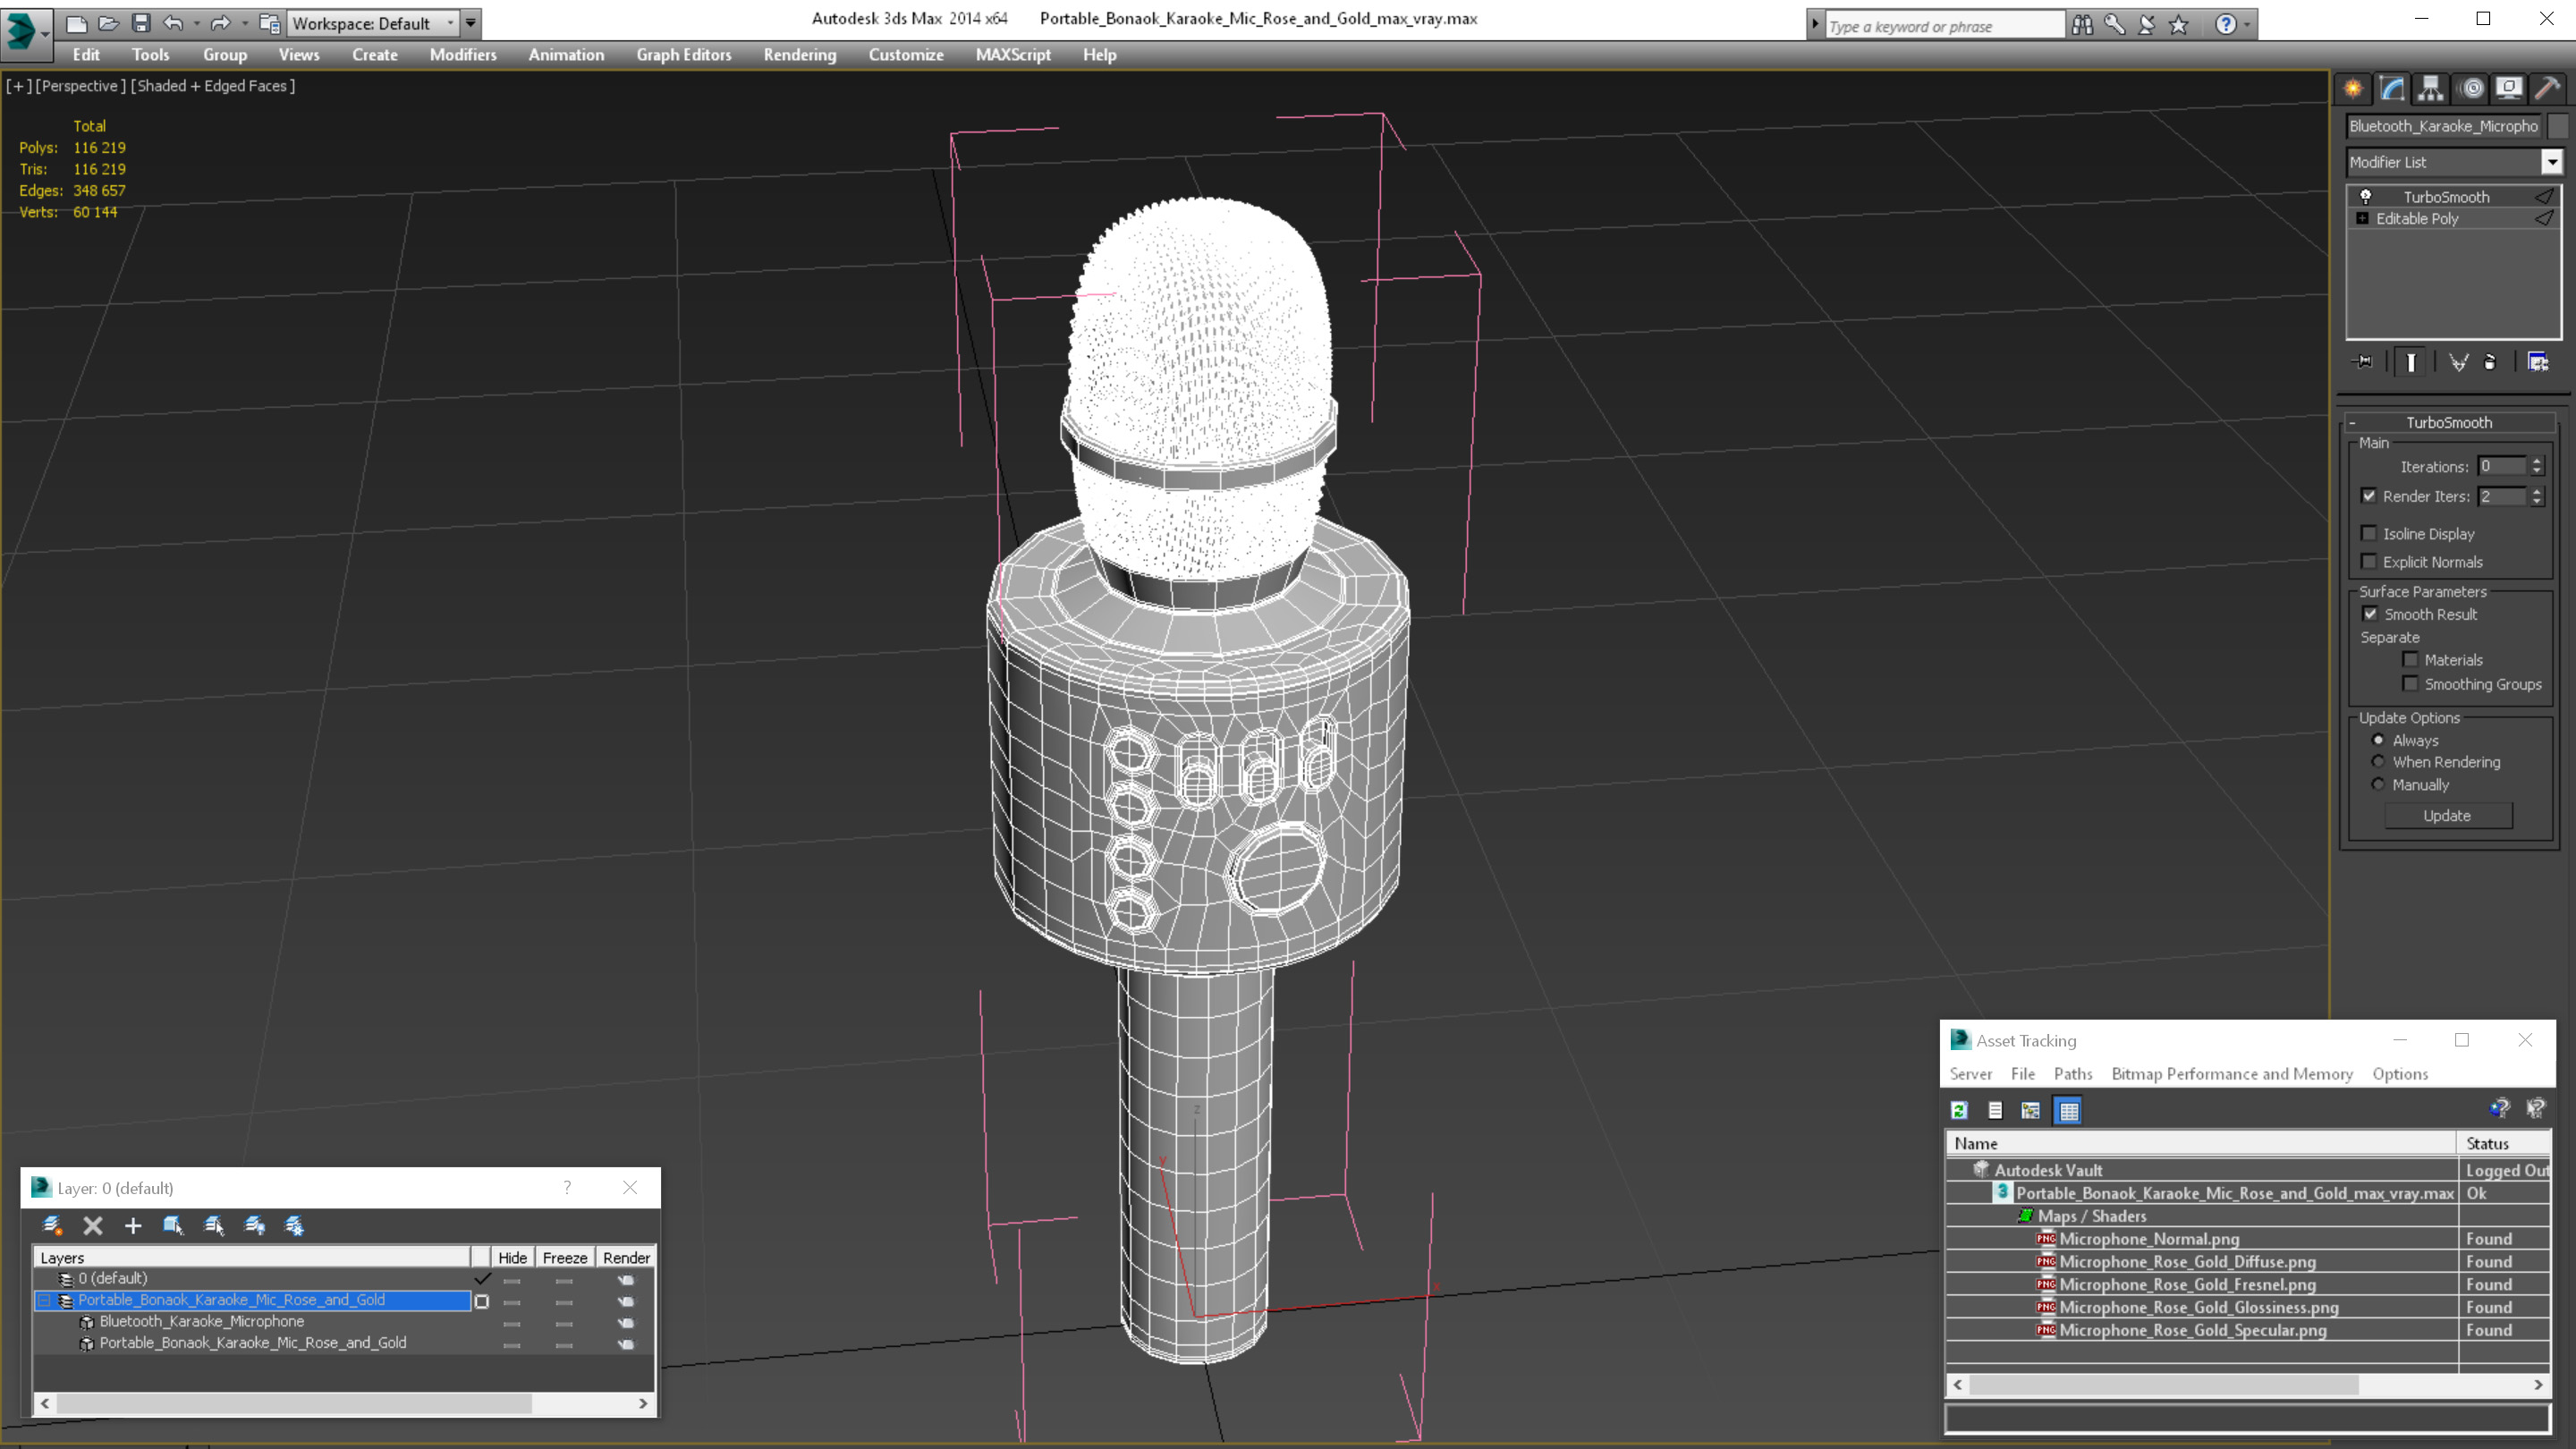The width and height of the screenshot is (2576, 1449).
Task: Toggle Smooth Result checkbox
Action: click(2370, 614)
